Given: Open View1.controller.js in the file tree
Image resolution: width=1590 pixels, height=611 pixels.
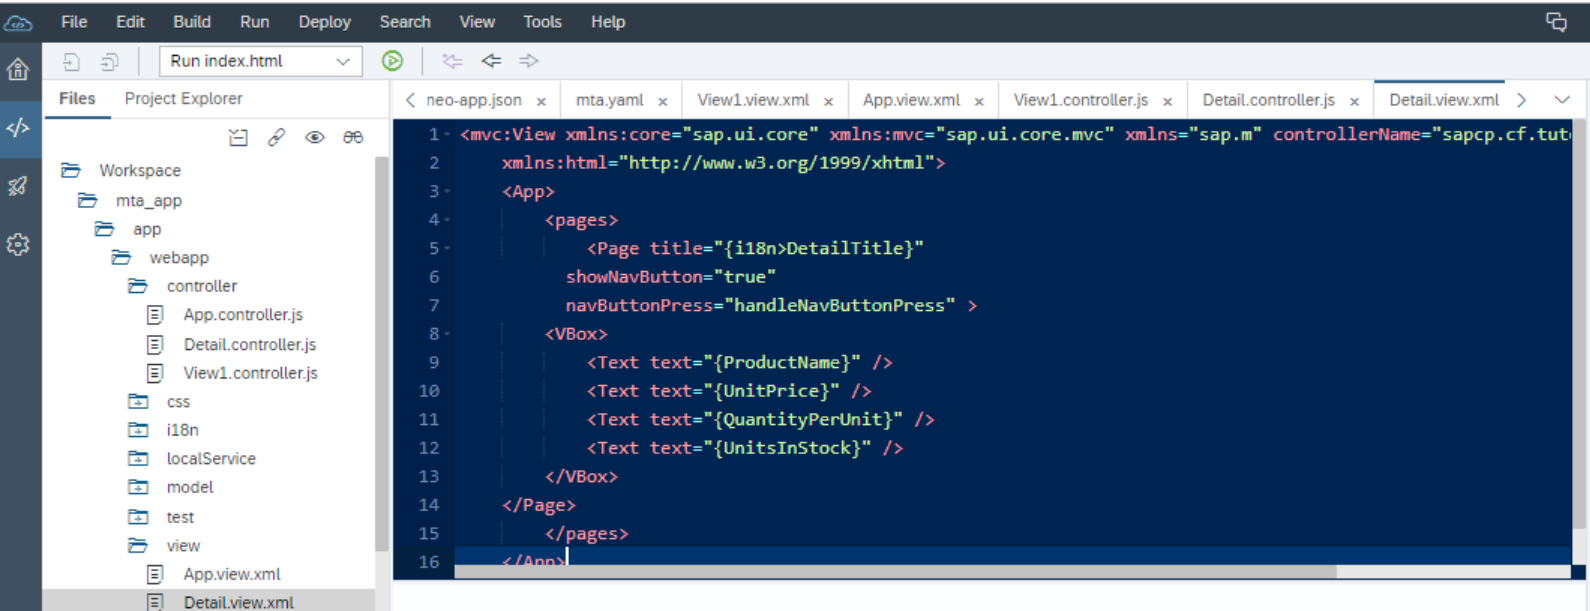Looking at the screenshot, I should click(250, 373).
